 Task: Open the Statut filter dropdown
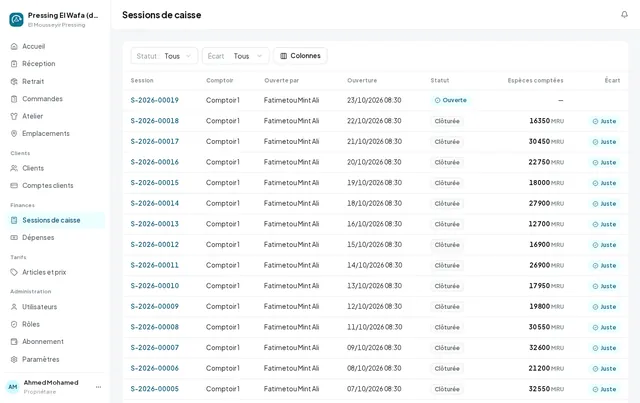click(x=164, y=56)
